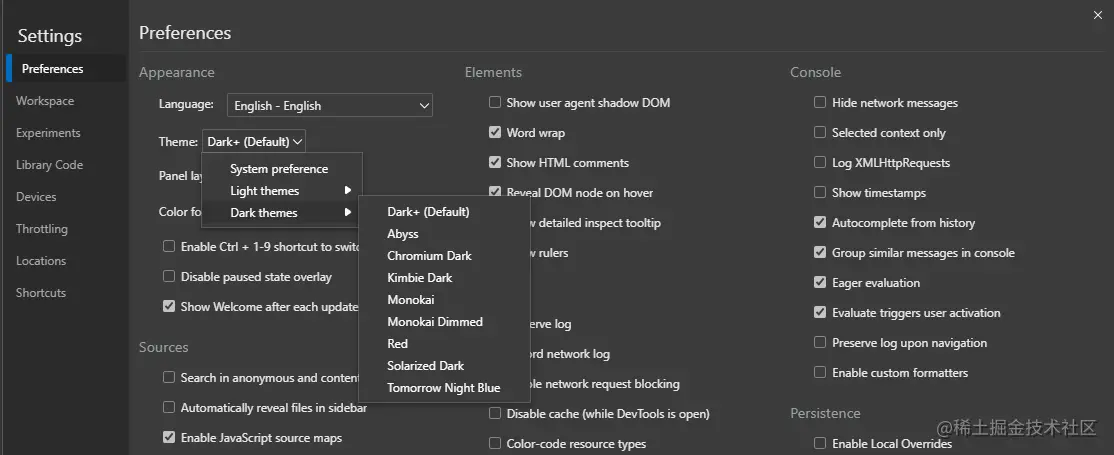
Task: Enable Disable paused state overlay checkbox
Action: tap(169, 277)
